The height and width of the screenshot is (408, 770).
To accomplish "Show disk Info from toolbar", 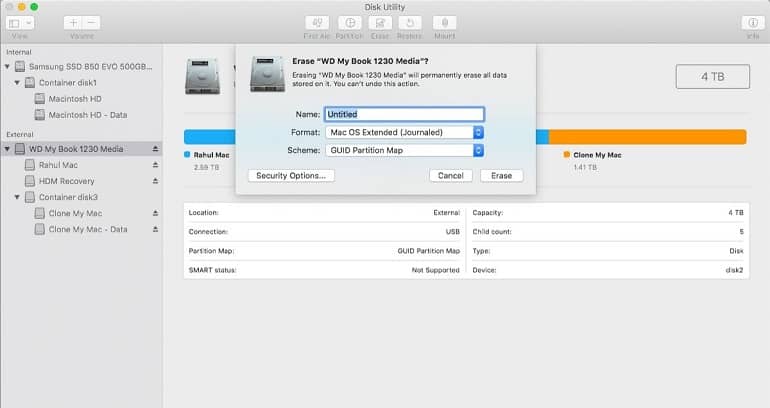I will (x=753, y=23).
